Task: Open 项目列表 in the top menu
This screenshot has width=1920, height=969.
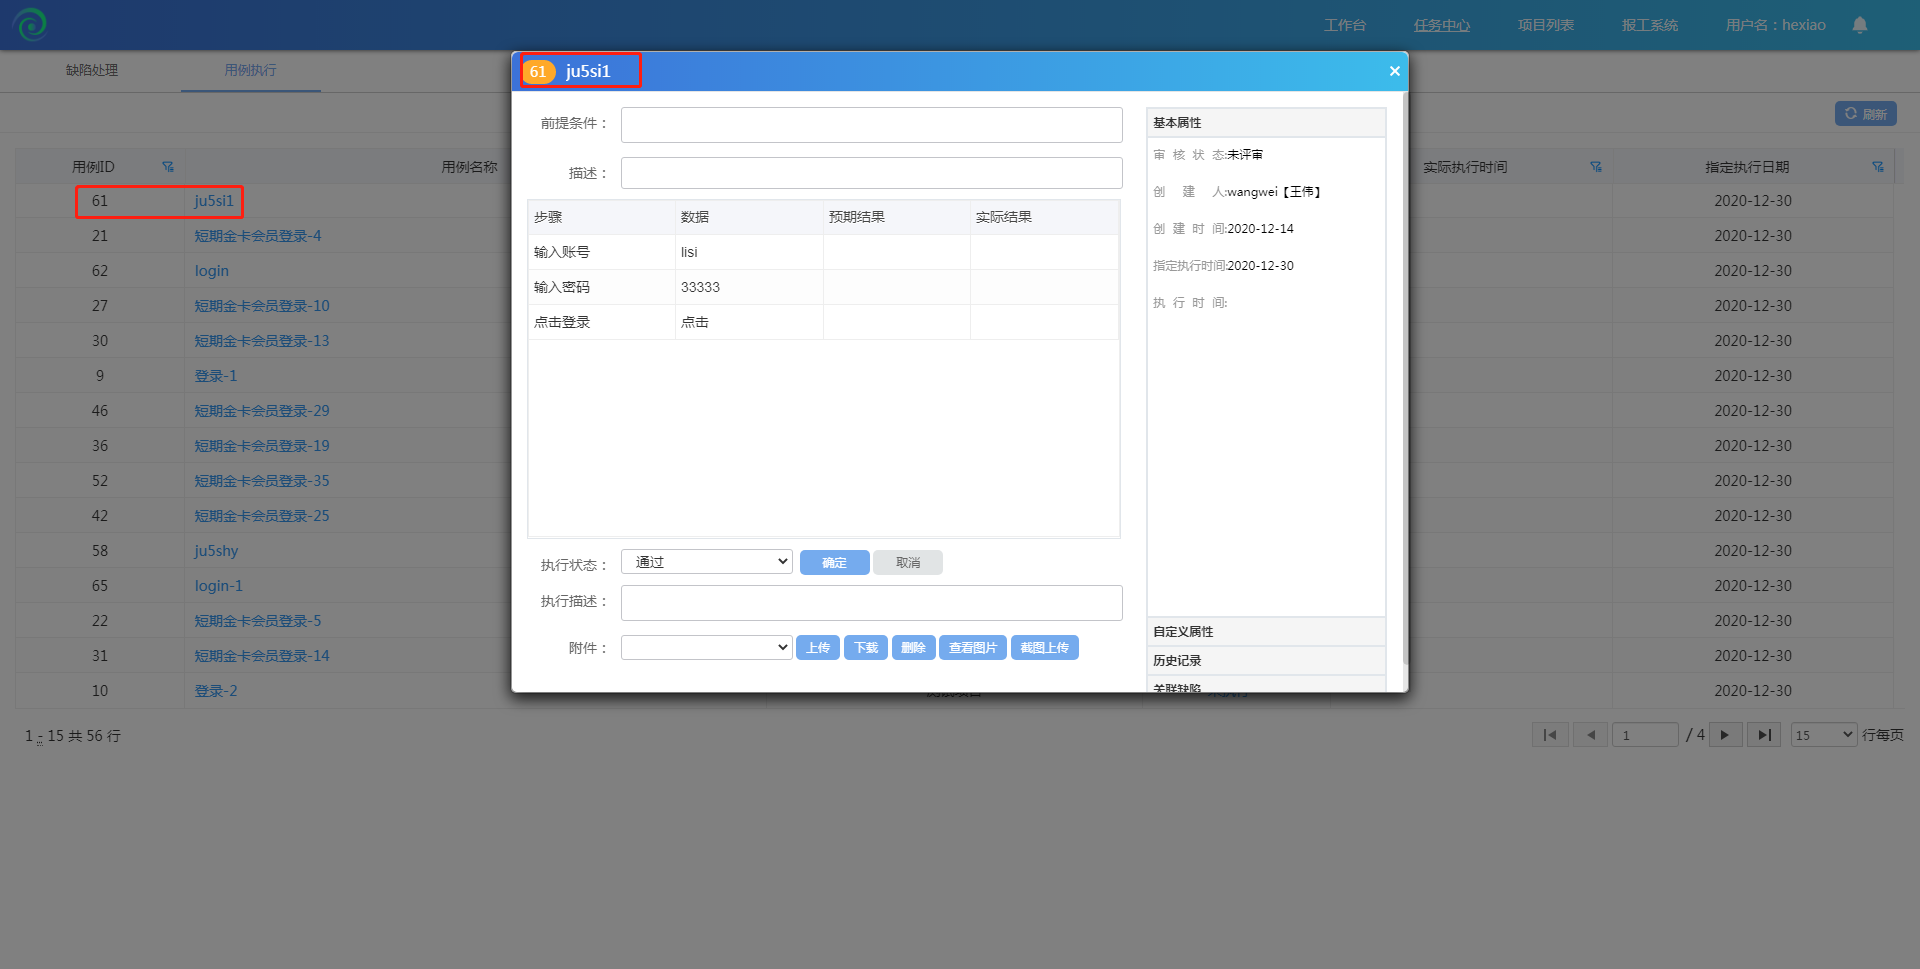Action: click(x=1545, y=25)
